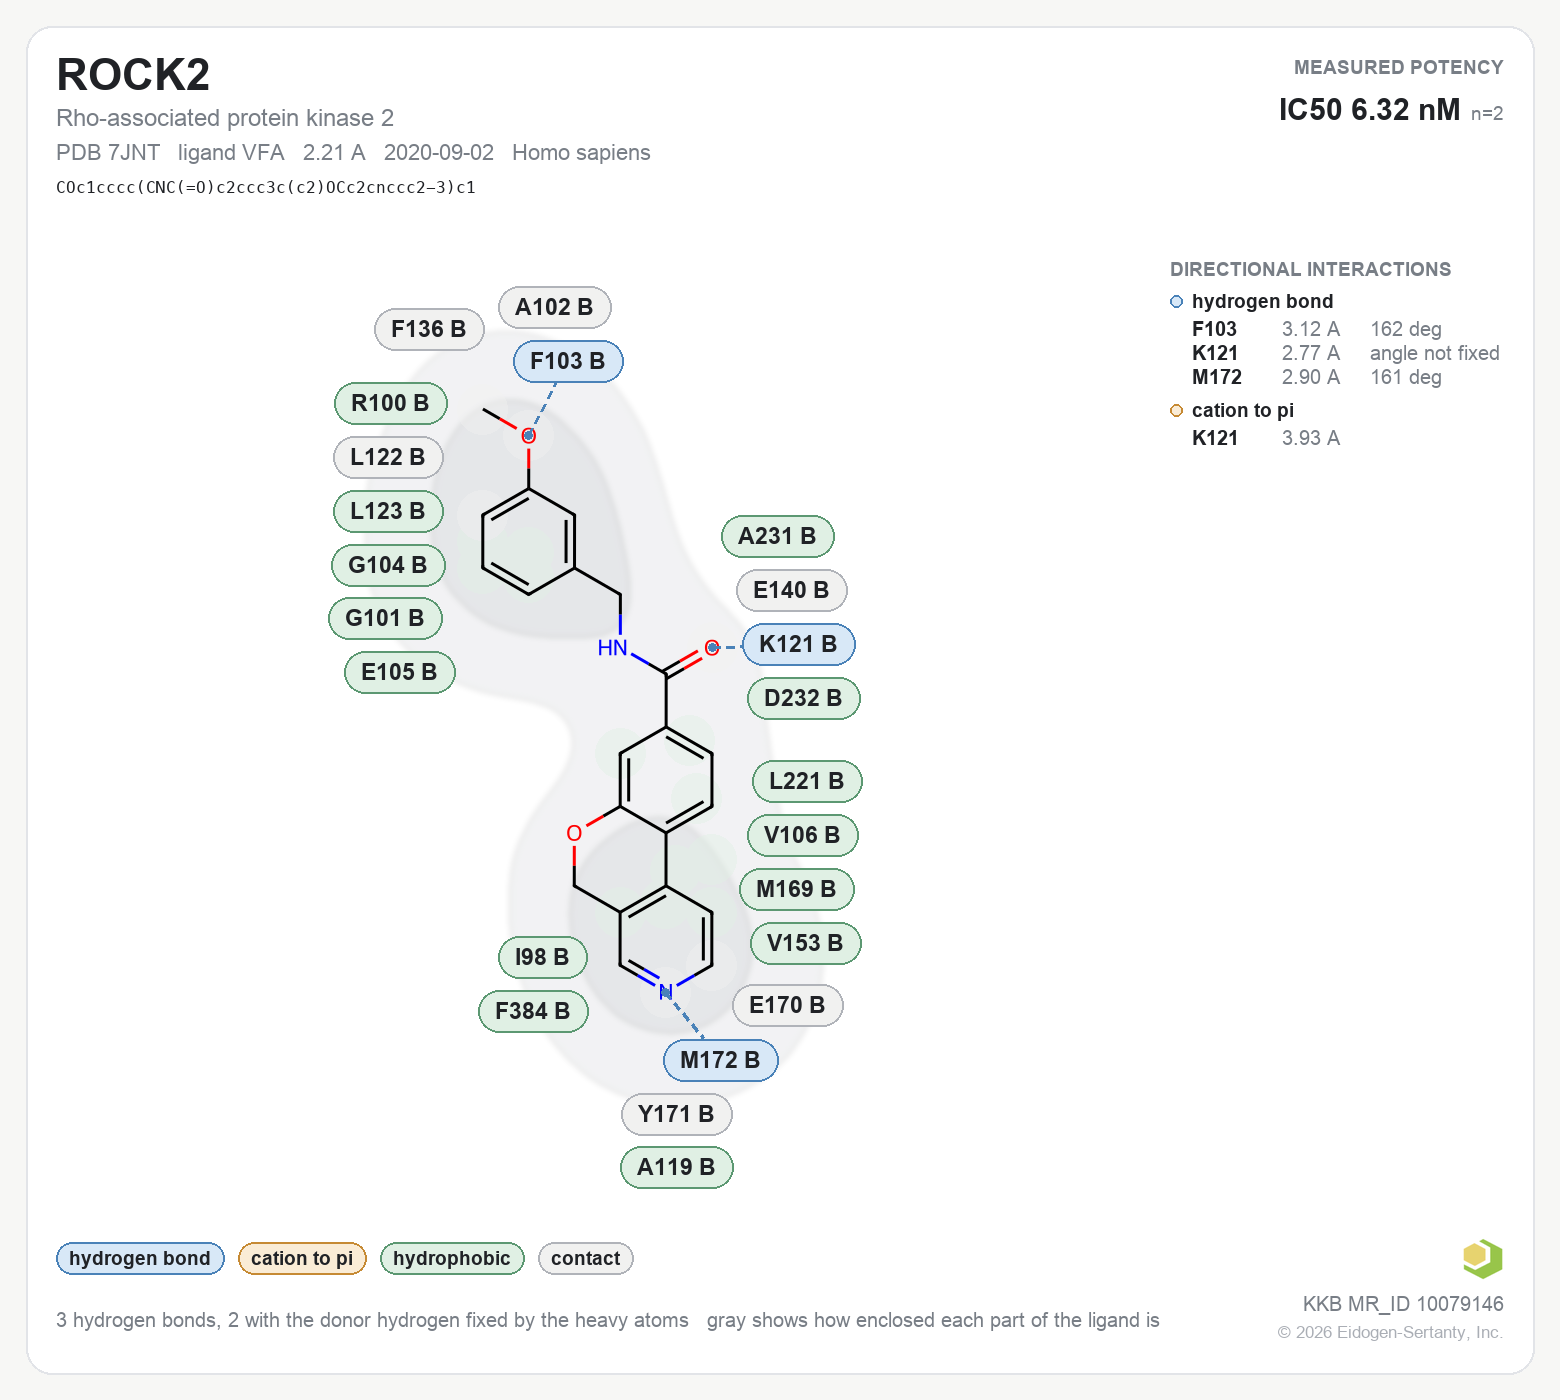Click the HN amide group in ligand
1560x1400 pixels.
[x=612, y=648]
